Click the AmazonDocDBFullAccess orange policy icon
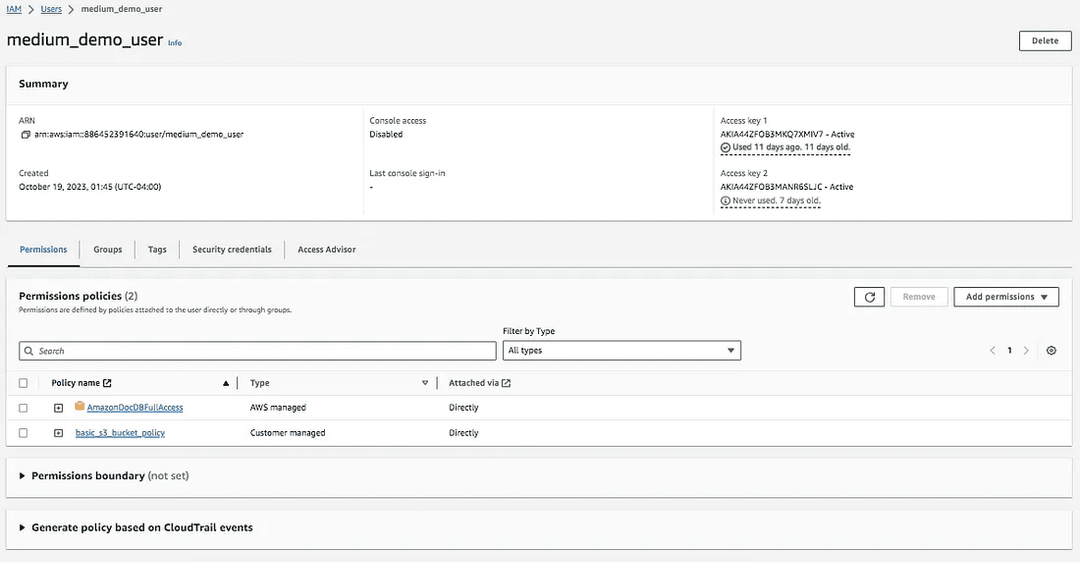 tap(80, 406)
